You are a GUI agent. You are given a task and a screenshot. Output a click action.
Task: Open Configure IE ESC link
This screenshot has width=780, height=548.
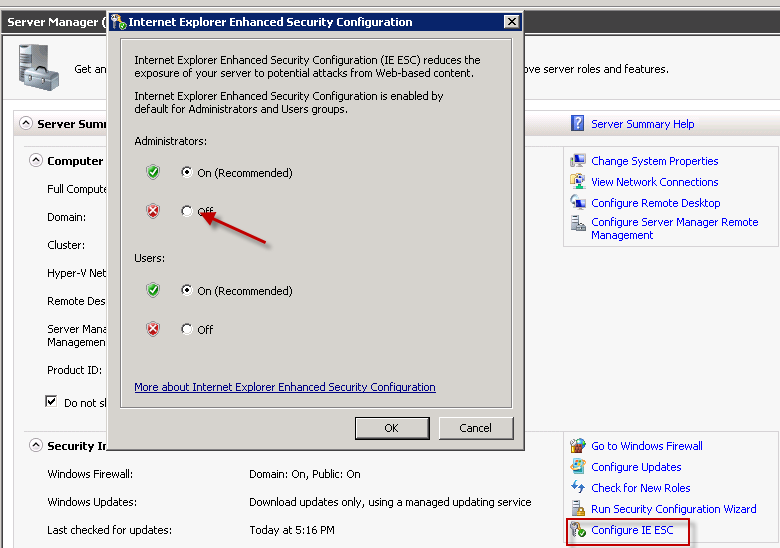tap(632, 530)
